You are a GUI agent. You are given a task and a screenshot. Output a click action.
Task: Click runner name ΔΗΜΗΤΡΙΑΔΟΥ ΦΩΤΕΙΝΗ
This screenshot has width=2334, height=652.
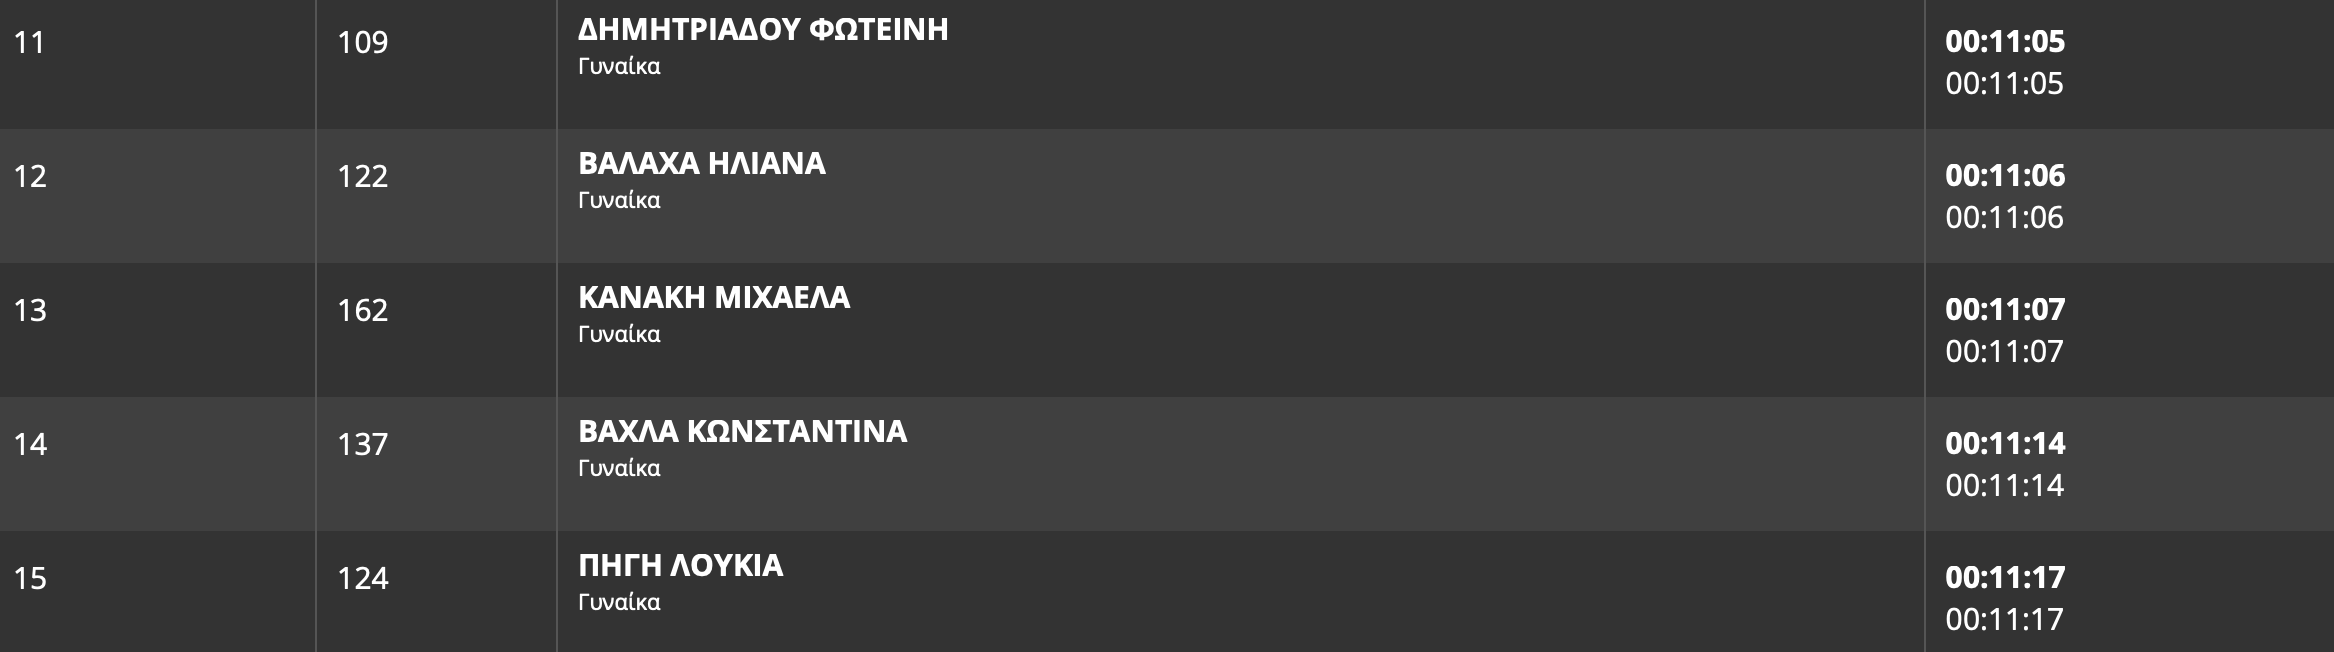tap(763, 30)
